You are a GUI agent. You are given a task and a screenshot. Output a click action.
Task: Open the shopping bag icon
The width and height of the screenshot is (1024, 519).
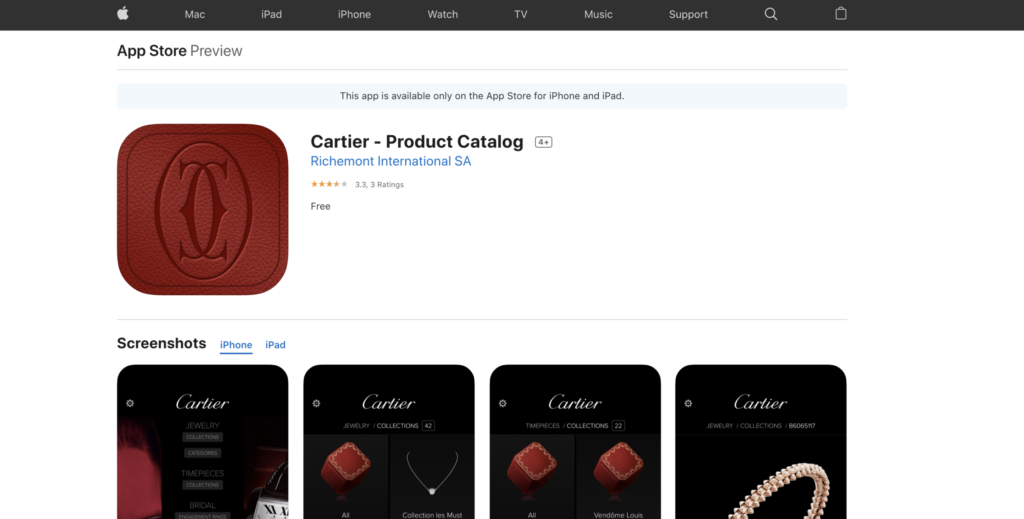tap(841, 13)
